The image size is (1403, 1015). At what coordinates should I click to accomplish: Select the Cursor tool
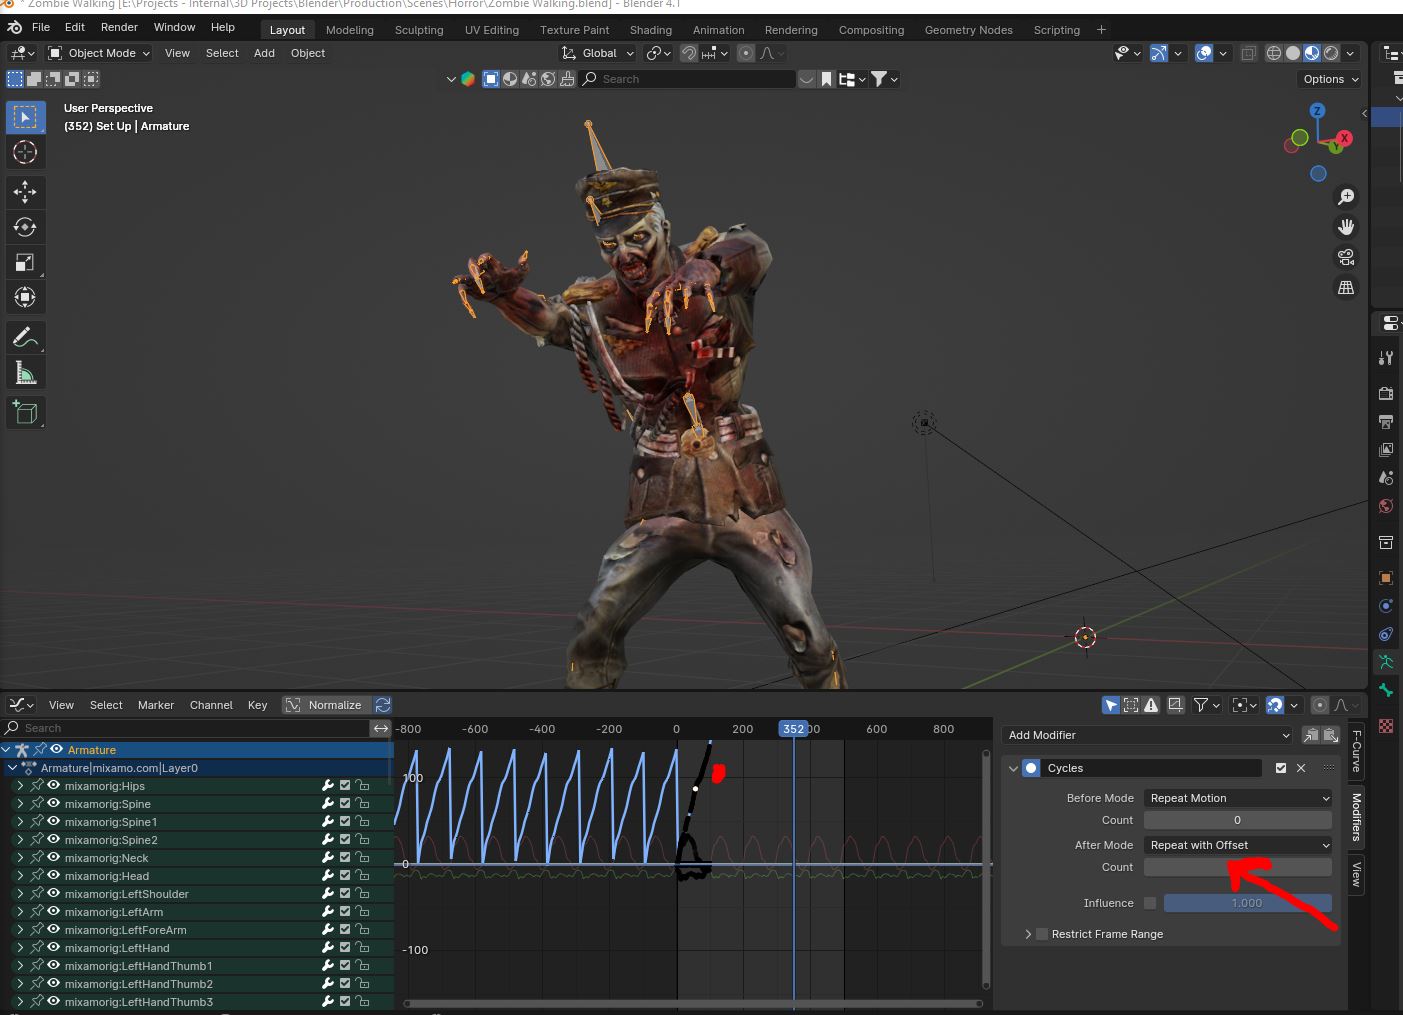pos(25,152)
